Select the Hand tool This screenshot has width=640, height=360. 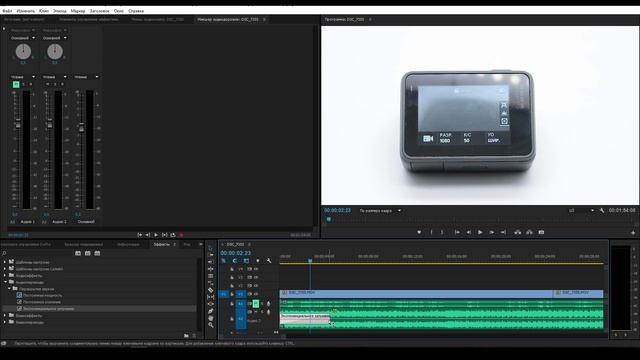(x=211, y=318)
